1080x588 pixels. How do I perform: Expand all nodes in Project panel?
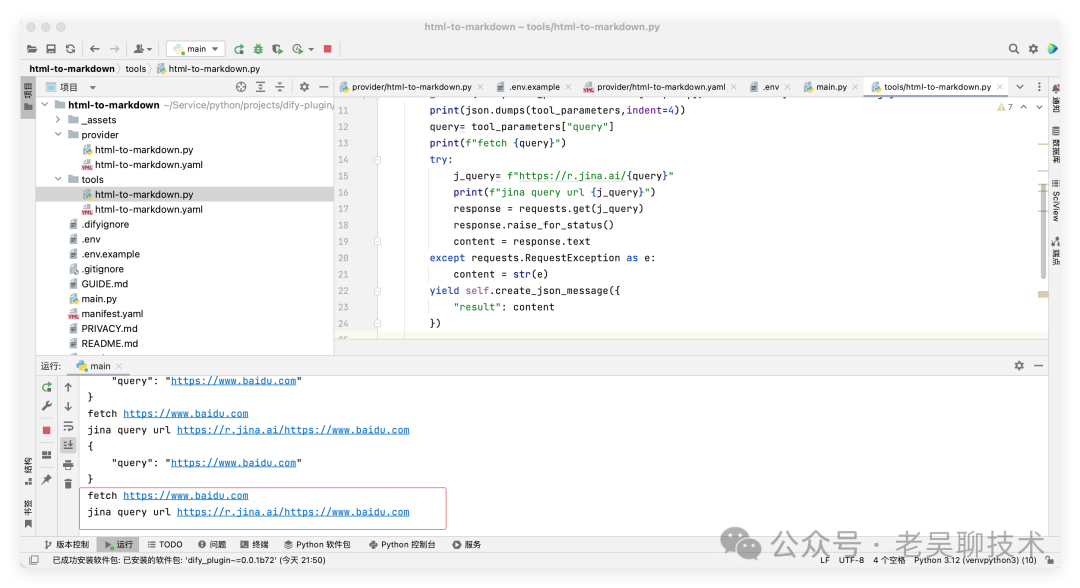(x=260, y=87)
